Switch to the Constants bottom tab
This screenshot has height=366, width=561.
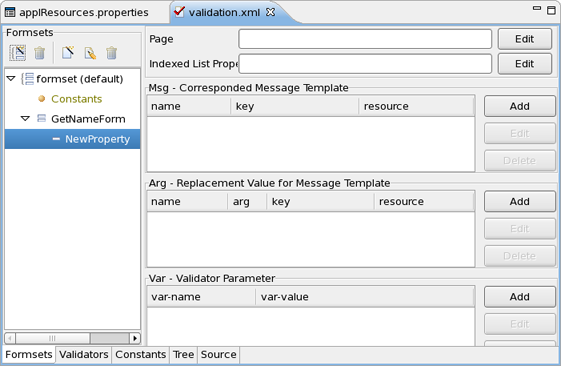tap(140, 355)
